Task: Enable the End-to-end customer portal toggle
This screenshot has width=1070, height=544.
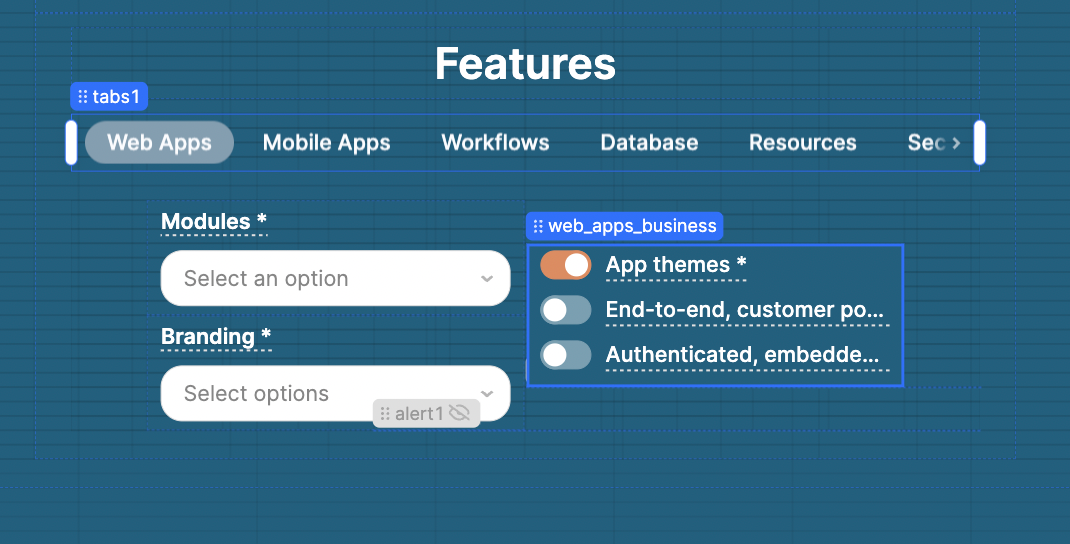Action: (x=566, y=310)
